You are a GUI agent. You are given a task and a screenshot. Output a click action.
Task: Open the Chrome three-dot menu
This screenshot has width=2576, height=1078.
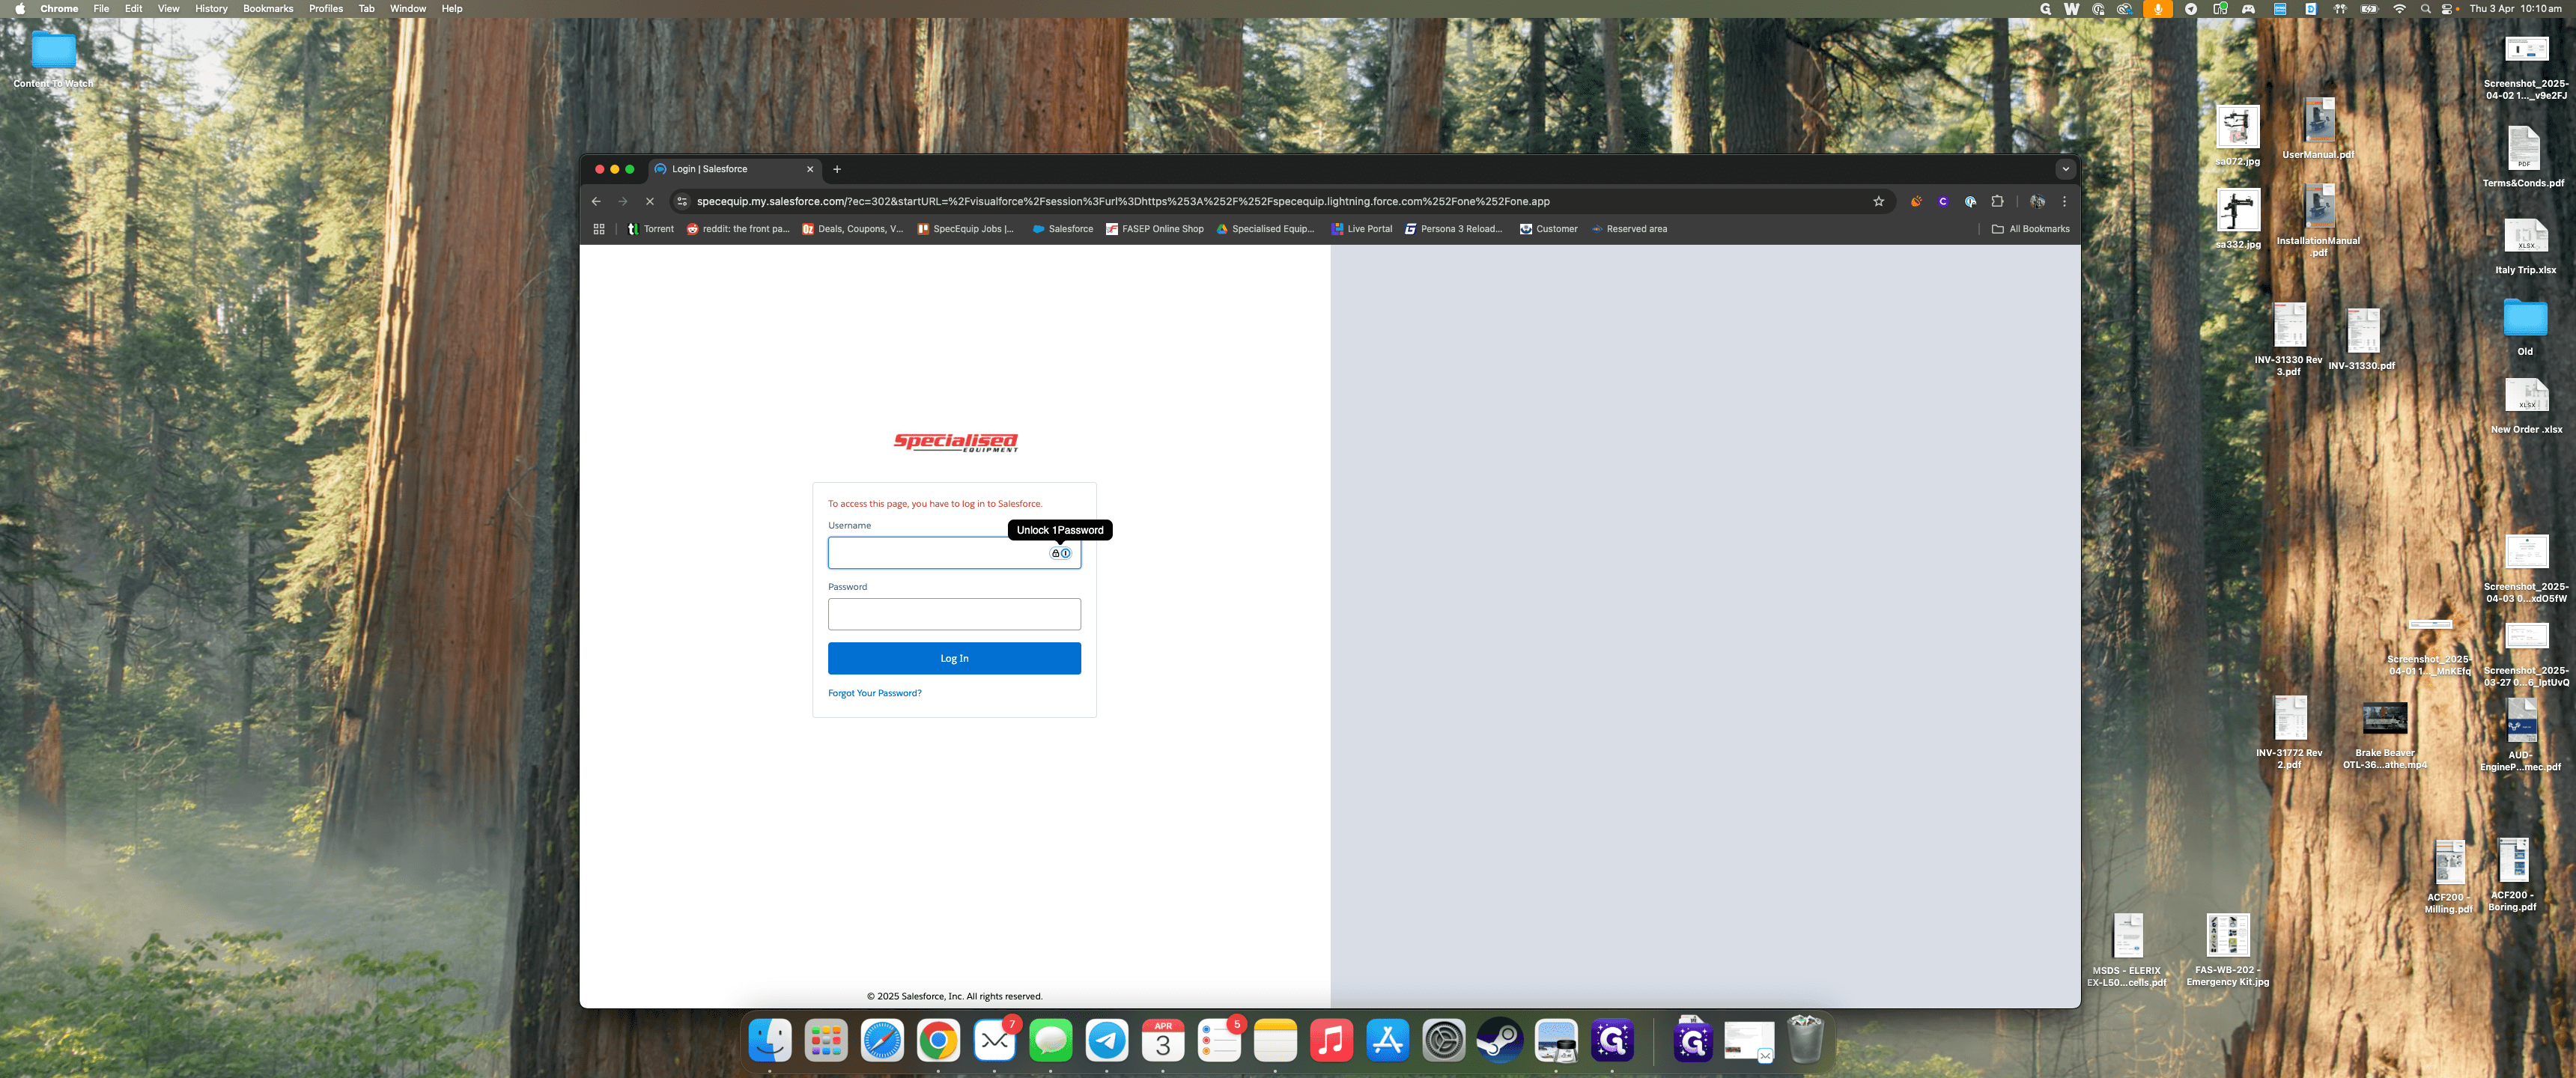coord(2064,201)
